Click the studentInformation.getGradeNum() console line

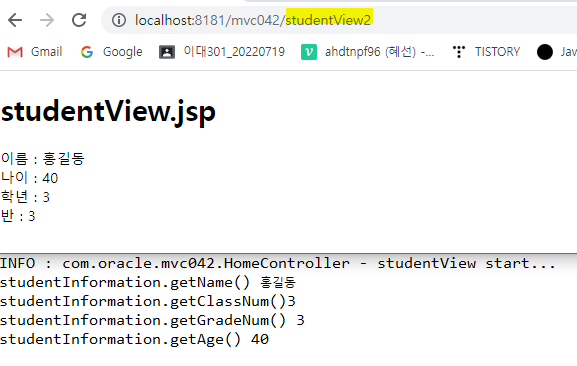pyautogui.click(x=152, y=320)
